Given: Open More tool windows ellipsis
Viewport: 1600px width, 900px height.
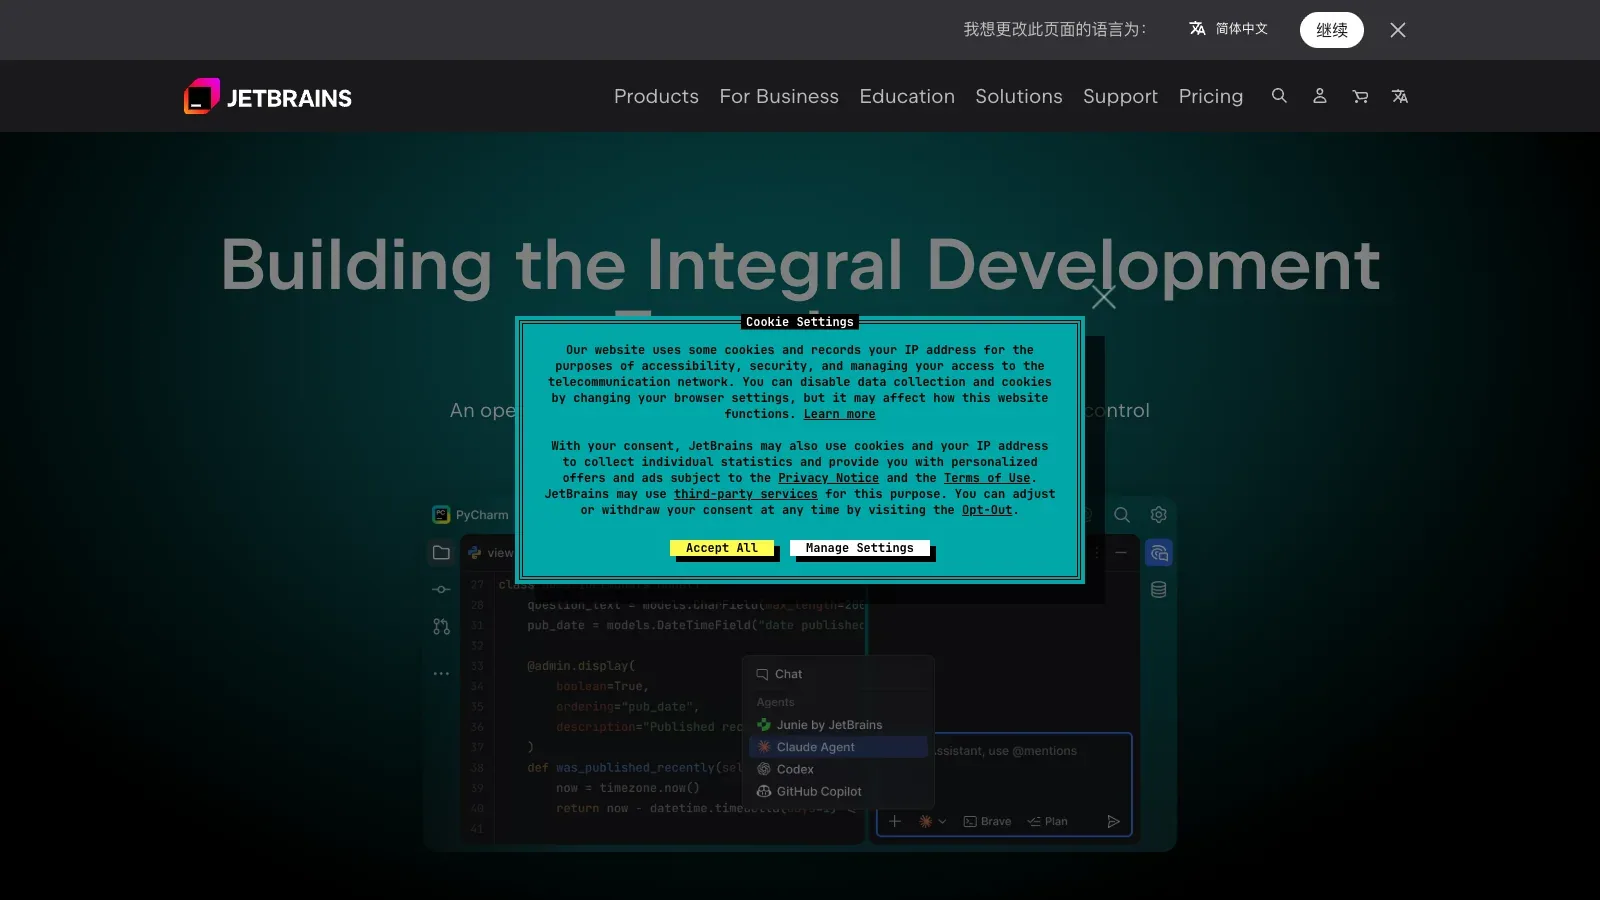Looking at the screenshot, I should click(x=441, y=674).
